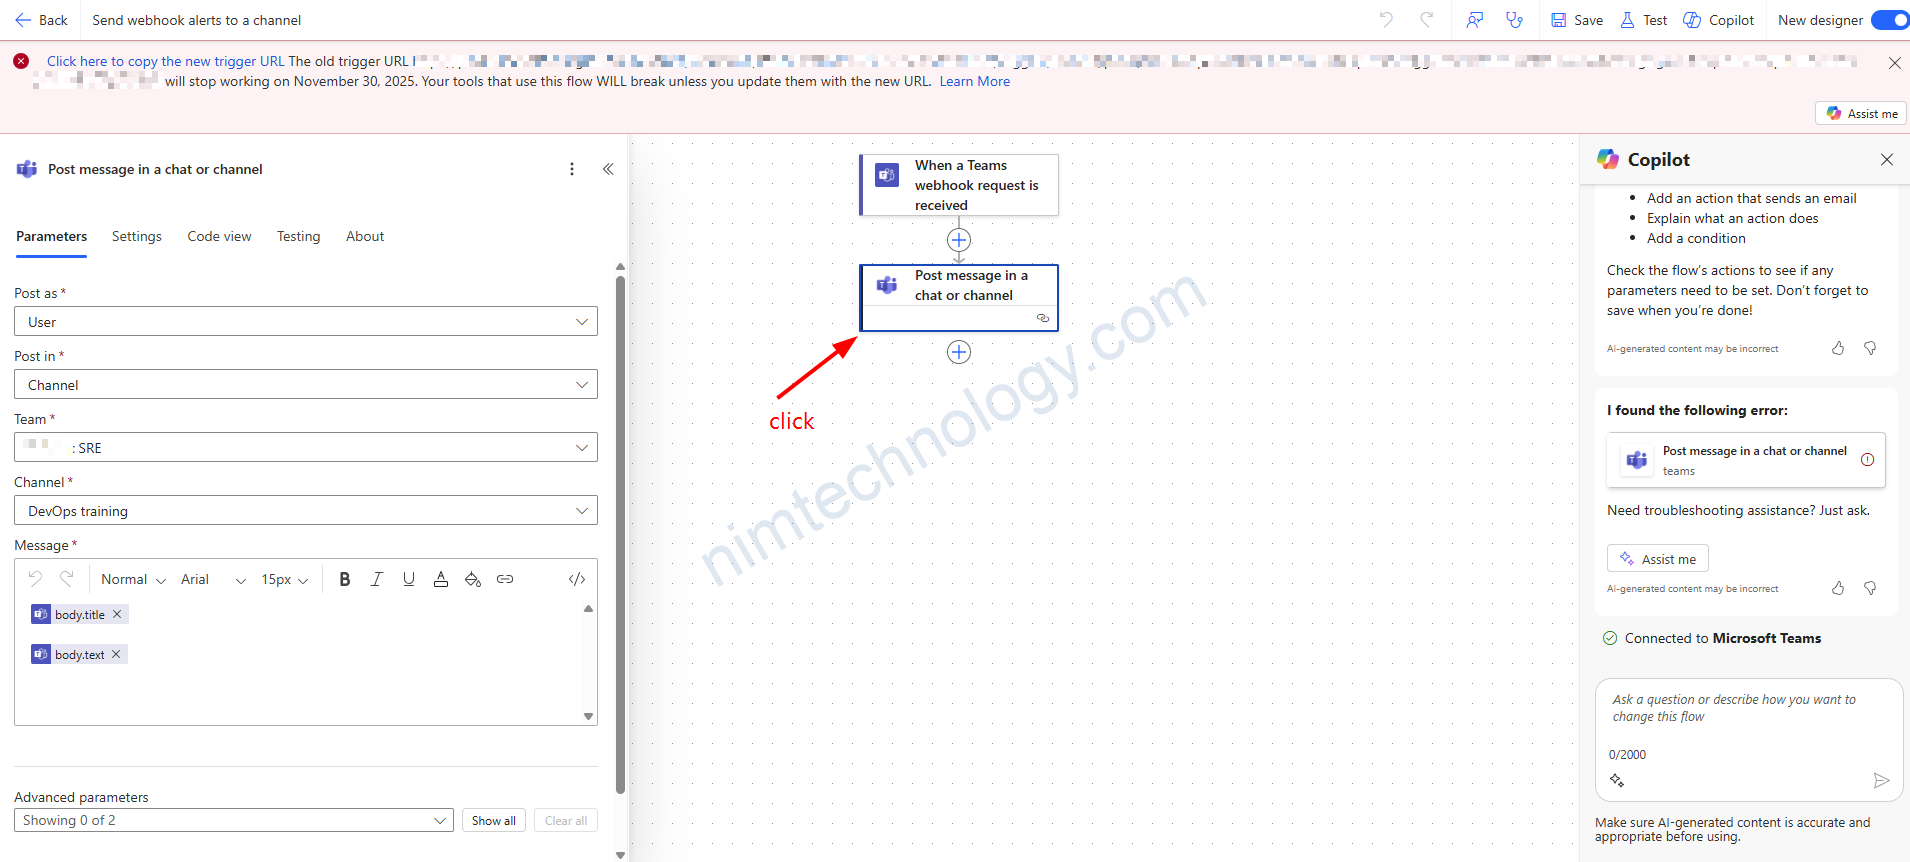The image size is (1910, 862).
Task: Toggle the New designer switch
Action: pyautogui.click(x=1889, y=20)
